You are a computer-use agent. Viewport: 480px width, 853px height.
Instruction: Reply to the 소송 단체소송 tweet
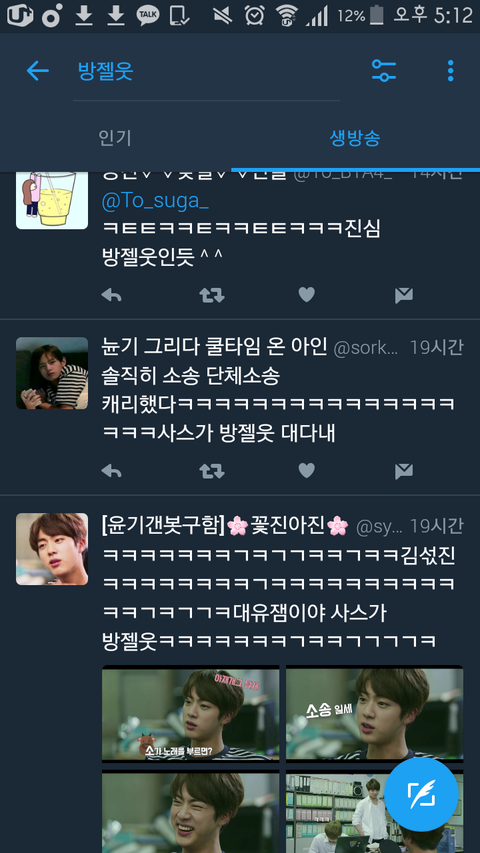tap(112, 471)
